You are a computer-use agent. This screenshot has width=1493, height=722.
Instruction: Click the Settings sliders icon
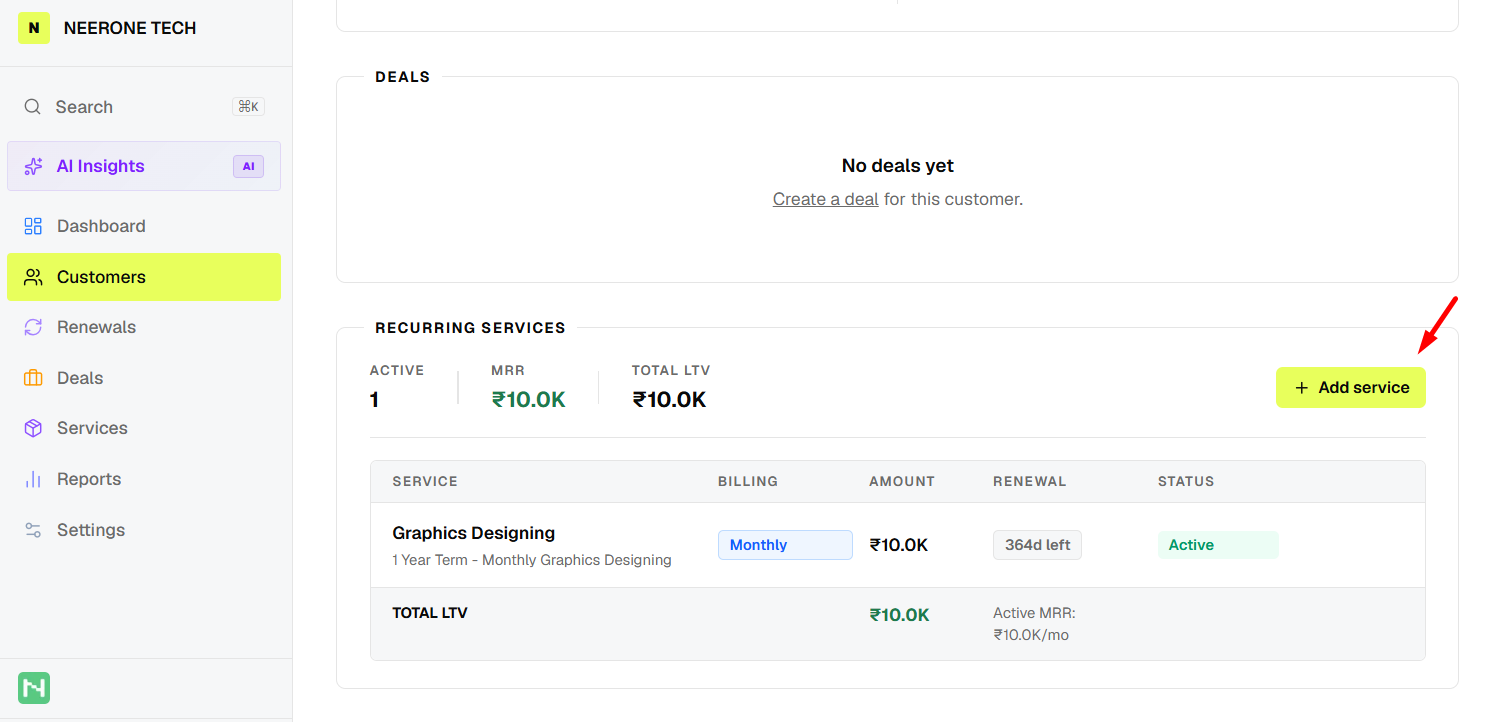33,530
